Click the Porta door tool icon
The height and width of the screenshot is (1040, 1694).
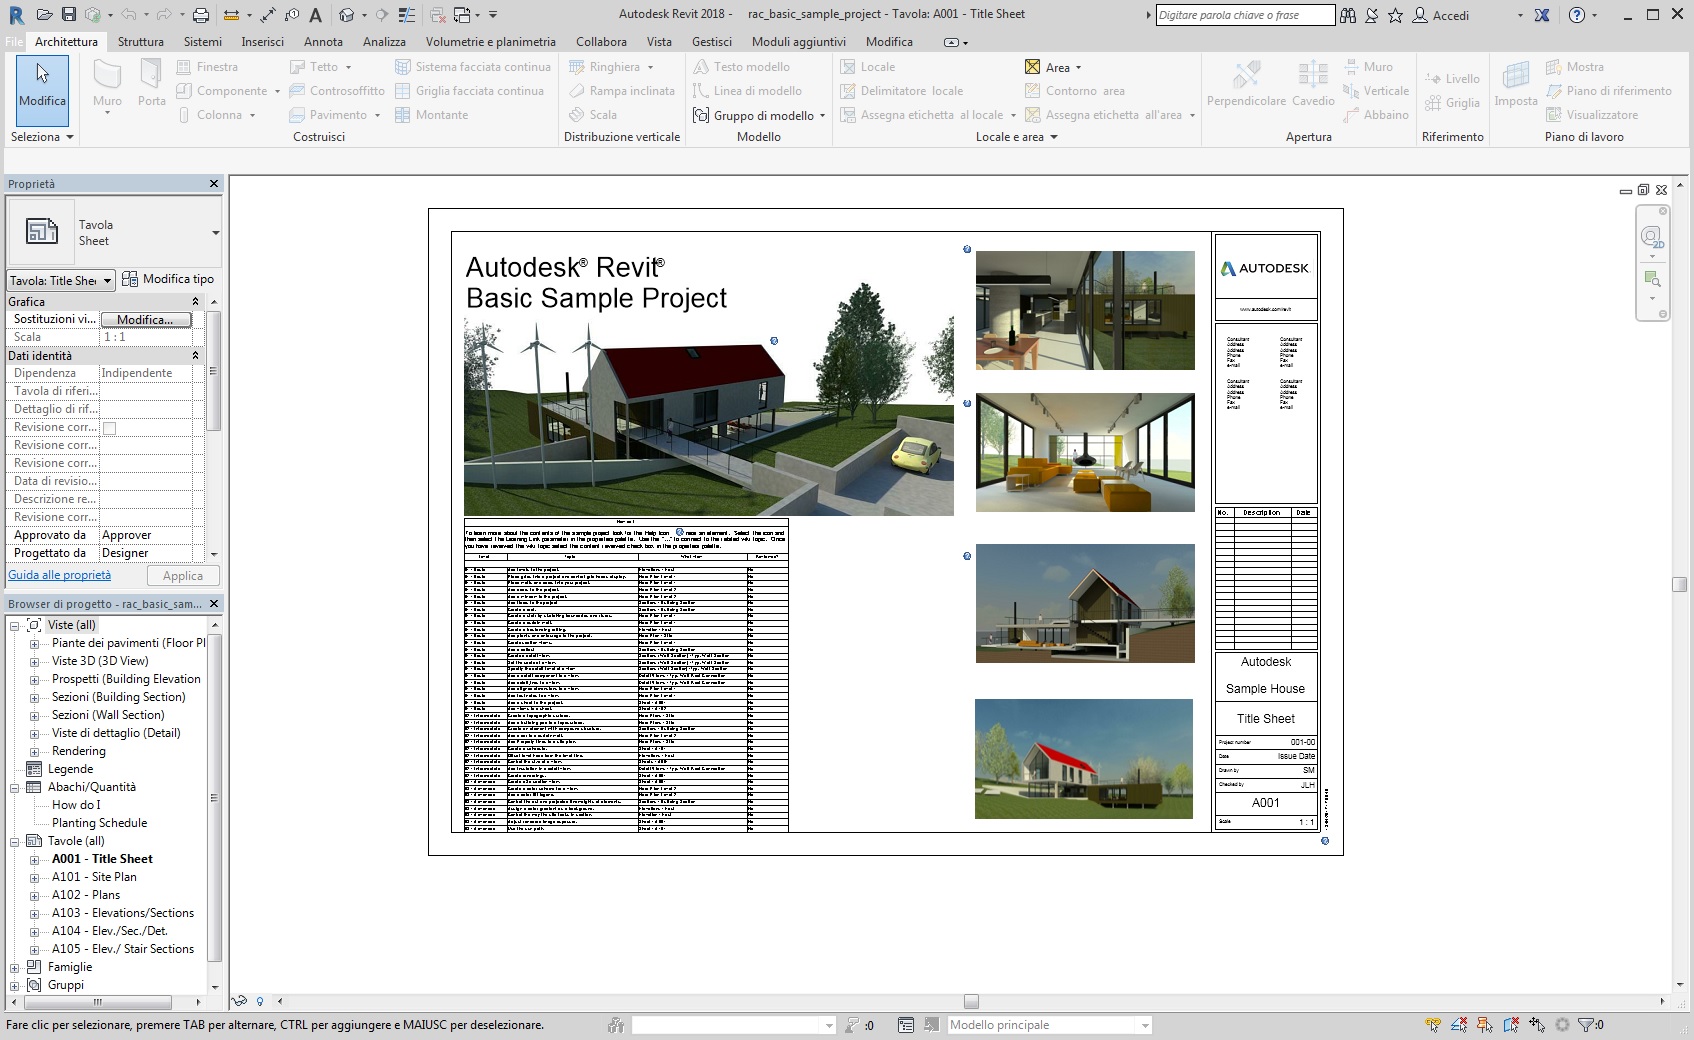click(151, 78)
